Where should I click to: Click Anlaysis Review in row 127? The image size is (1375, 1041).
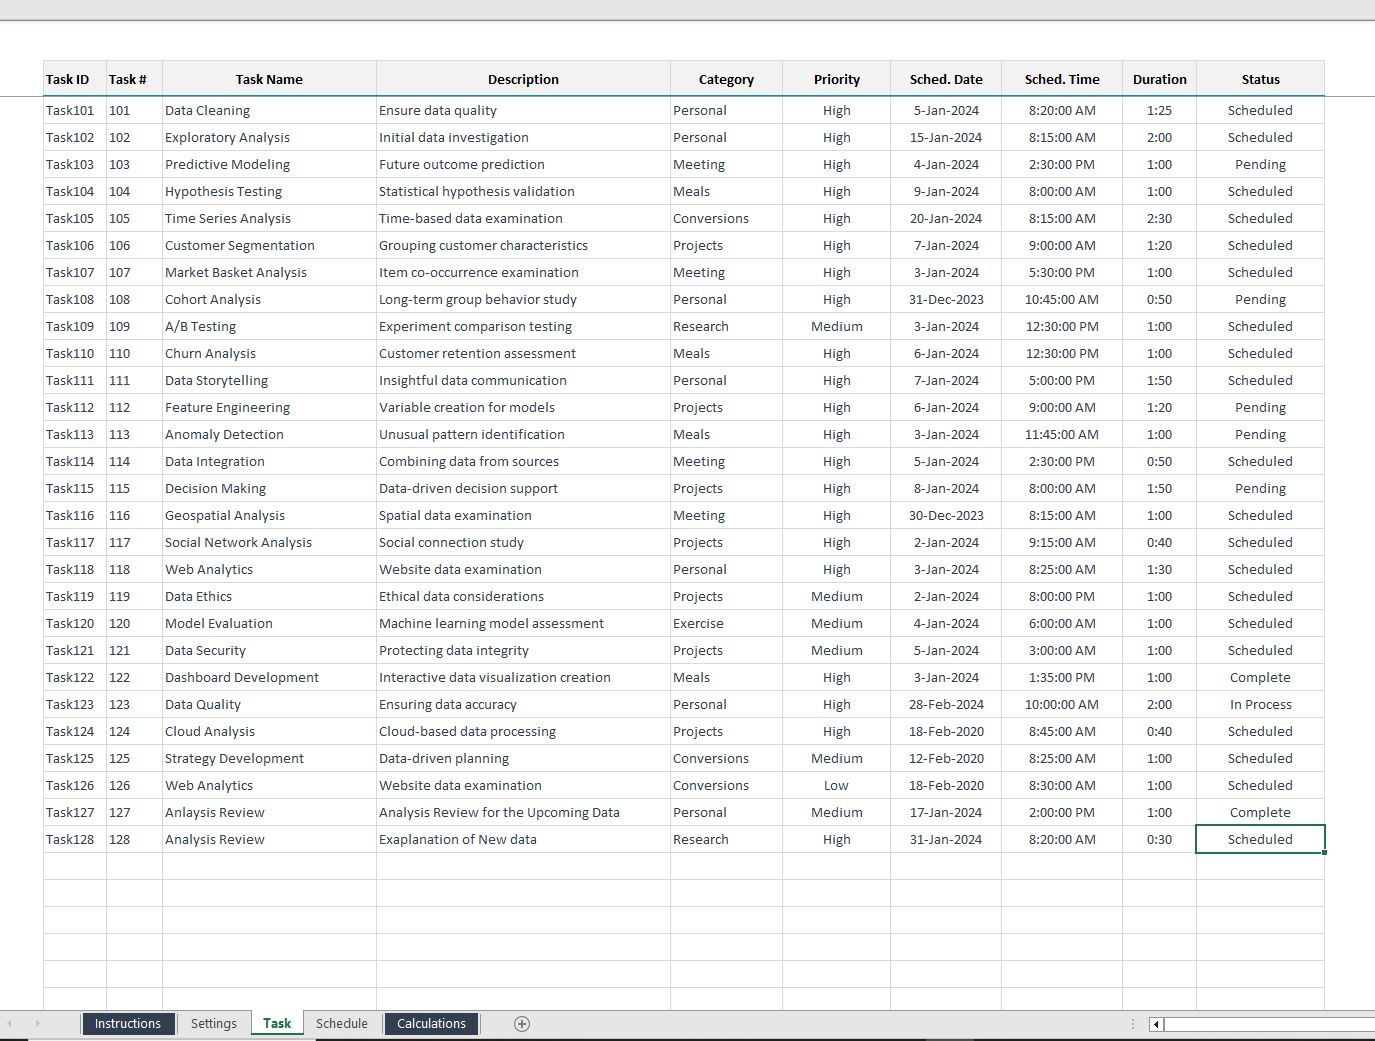[x=269, y=812]
